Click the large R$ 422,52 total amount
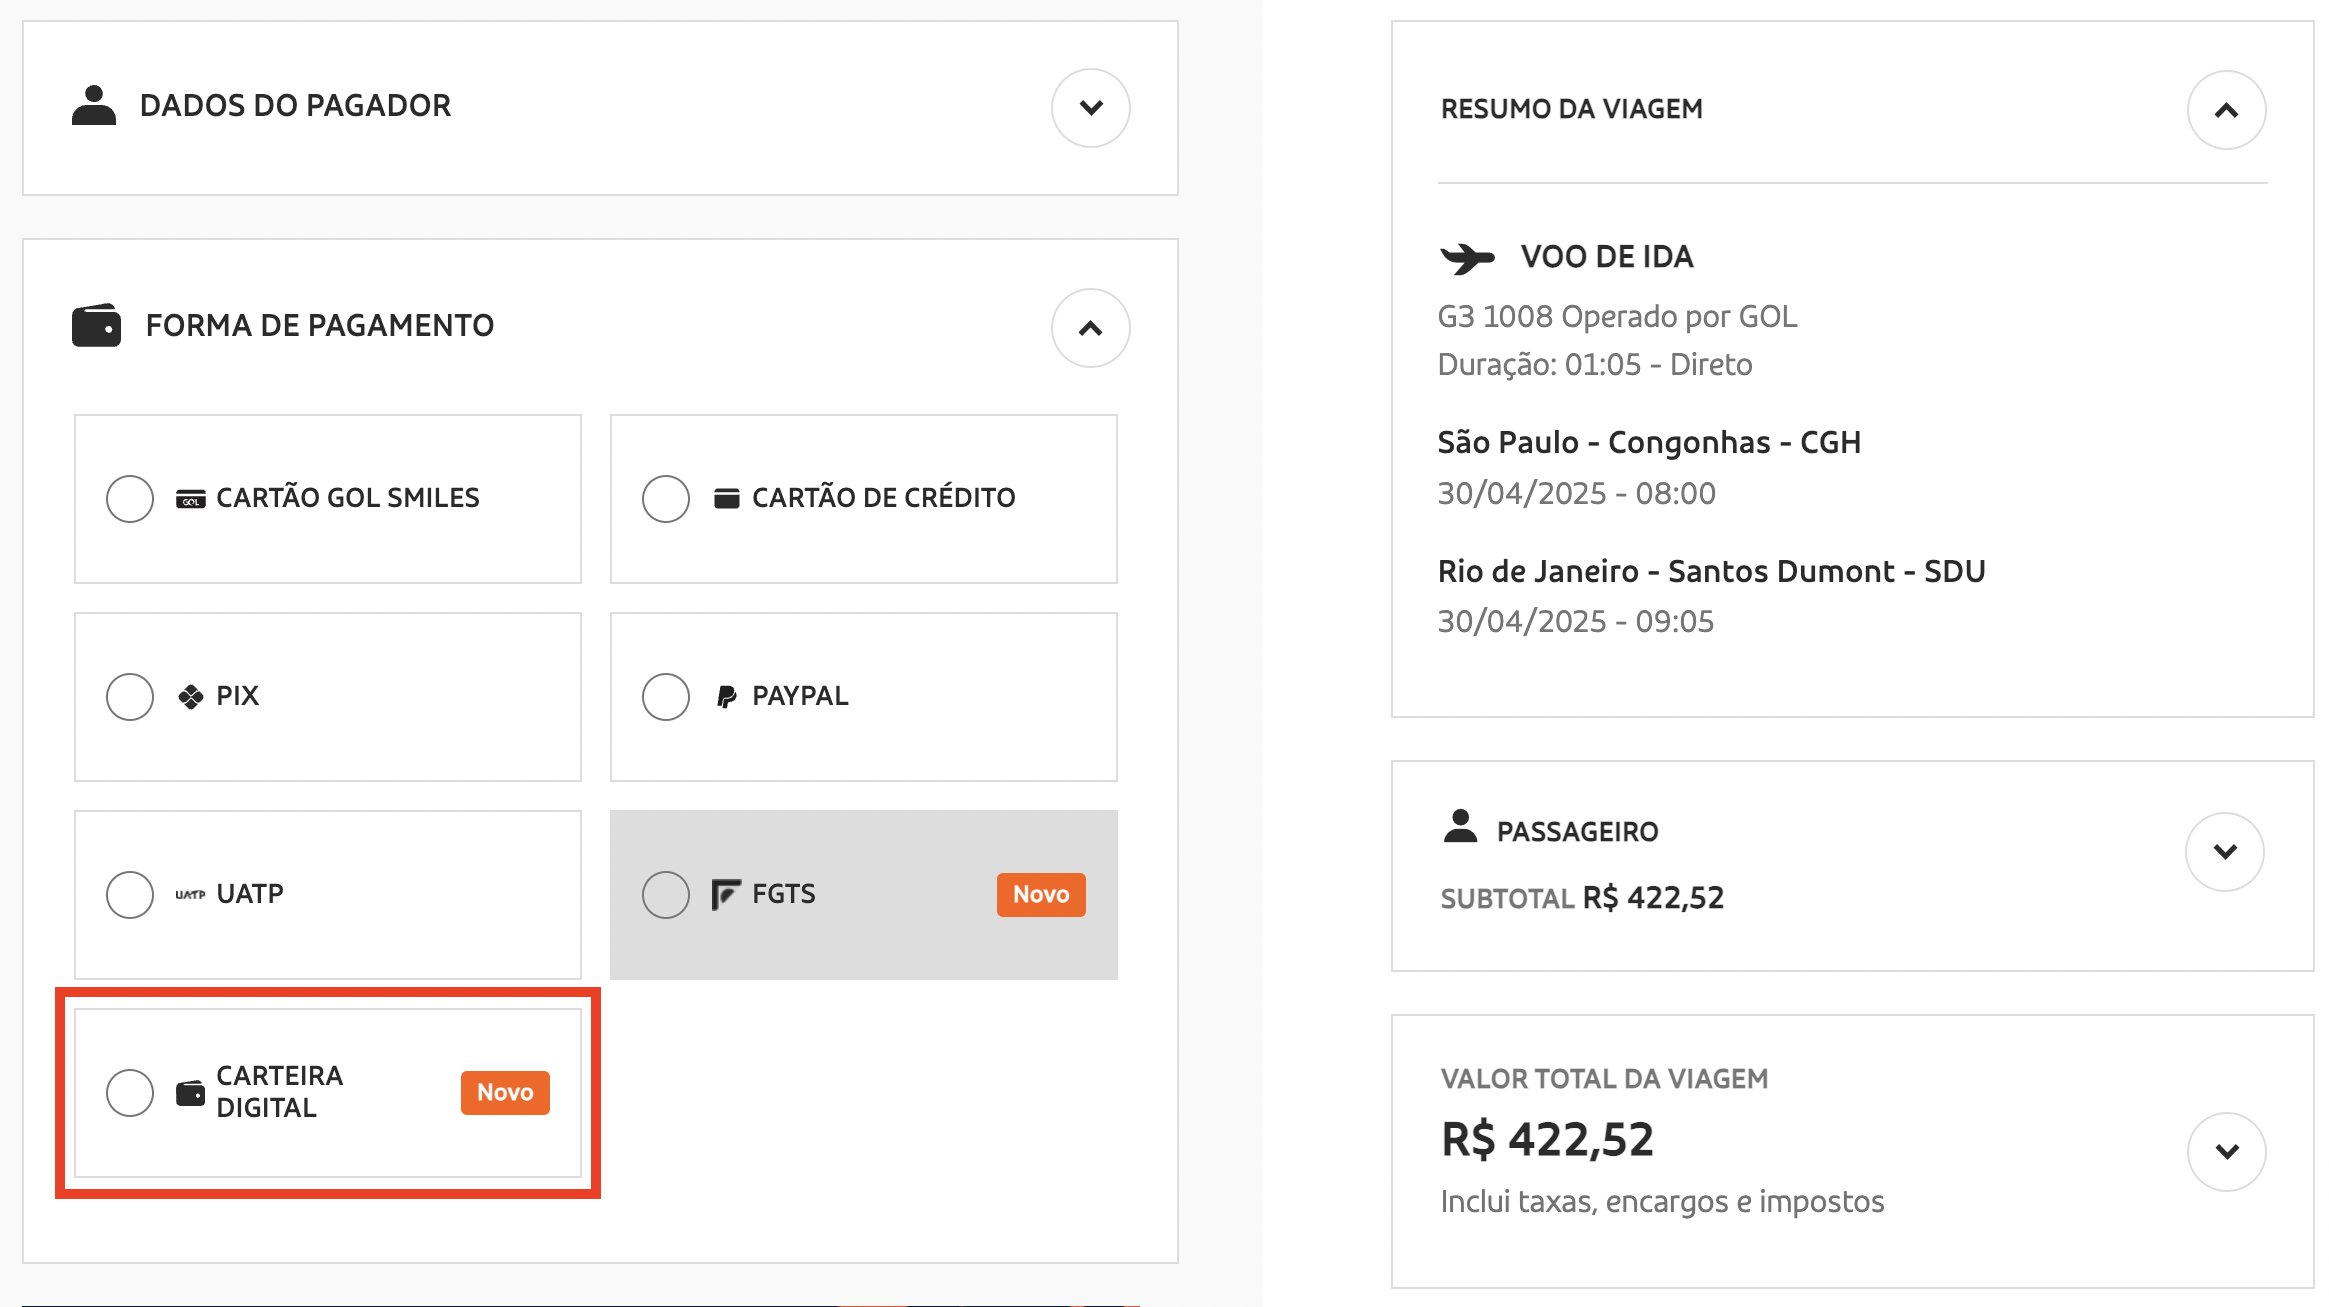Viewport: 2329px width, 1307px height. click(1548, 1140)
